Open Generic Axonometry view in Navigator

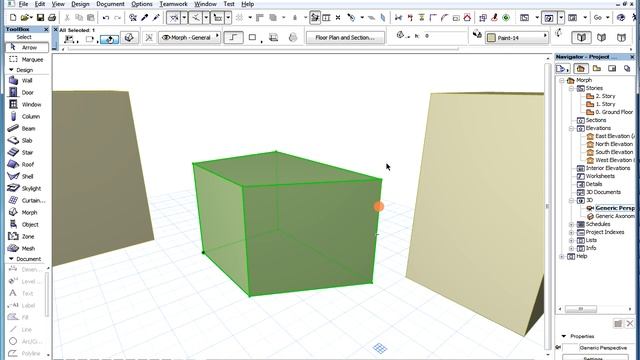point(611,216)
